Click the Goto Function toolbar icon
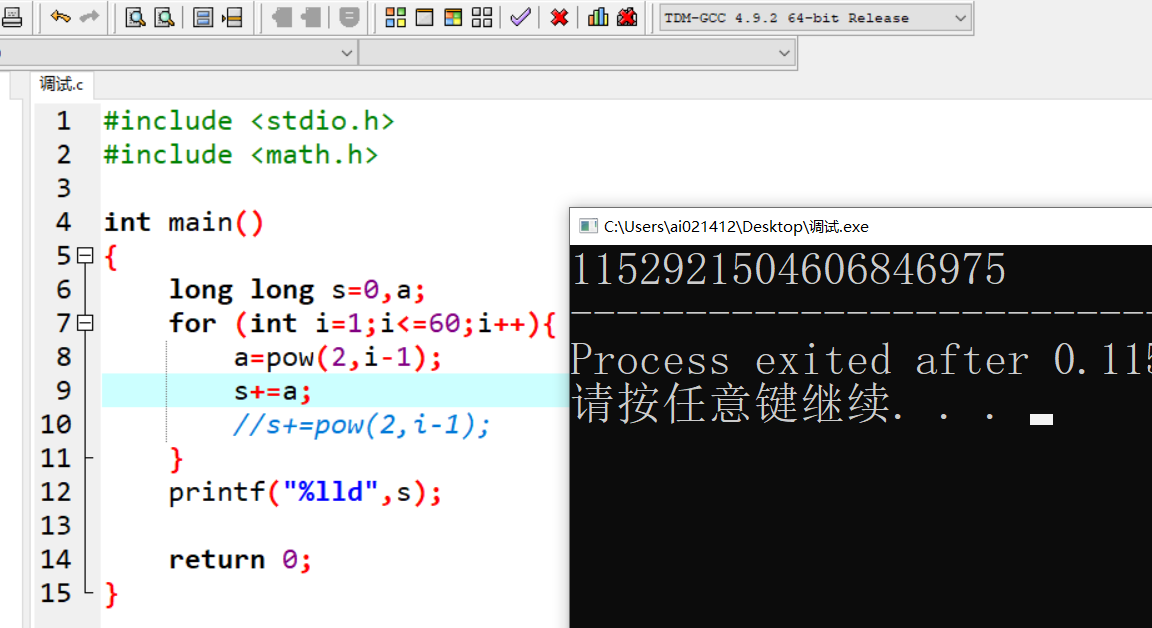This screenshot has height=628, width=1152. click(x=203, y=17)
